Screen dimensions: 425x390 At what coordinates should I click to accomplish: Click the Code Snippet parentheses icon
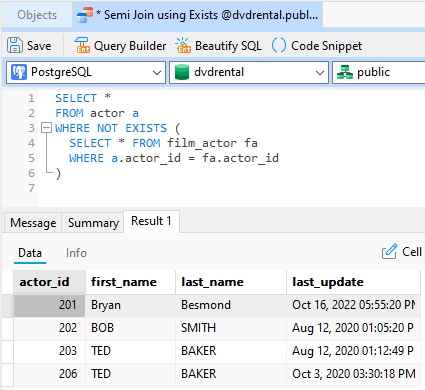(279, 45)
